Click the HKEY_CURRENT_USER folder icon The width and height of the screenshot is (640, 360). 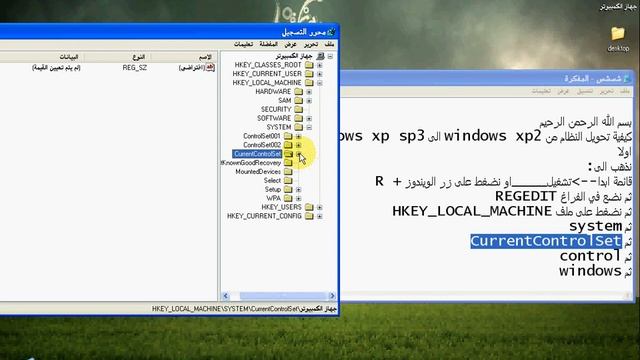pyautogui.click(x=309, y=74)
